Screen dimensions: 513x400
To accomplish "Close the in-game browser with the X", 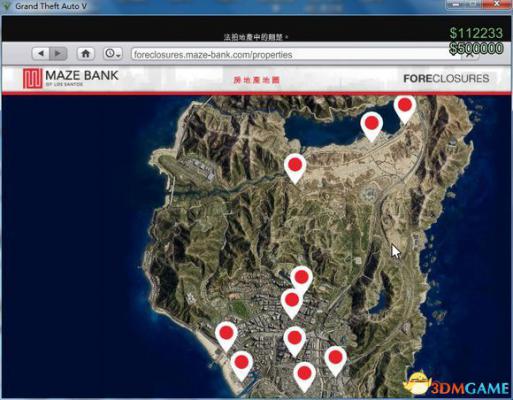I will (x=470, y=54).
